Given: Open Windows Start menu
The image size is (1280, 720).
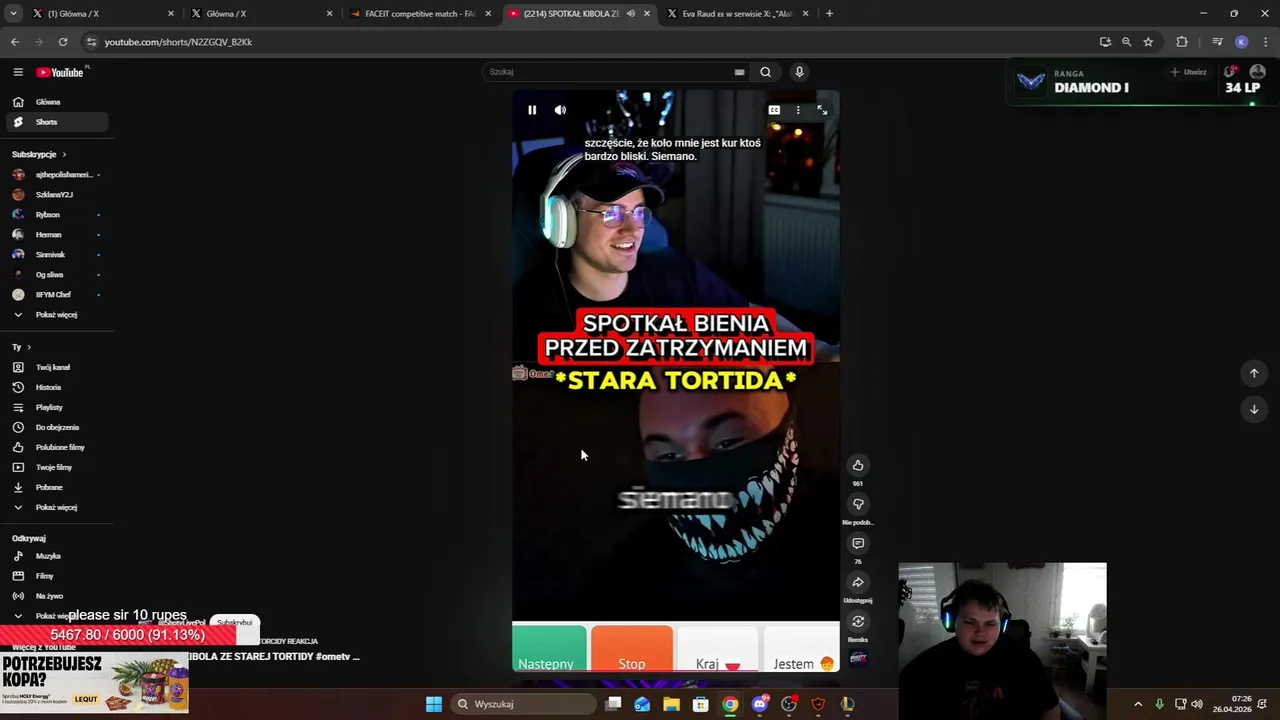Looking at the screenshot, I should click(x=434, y=704).
